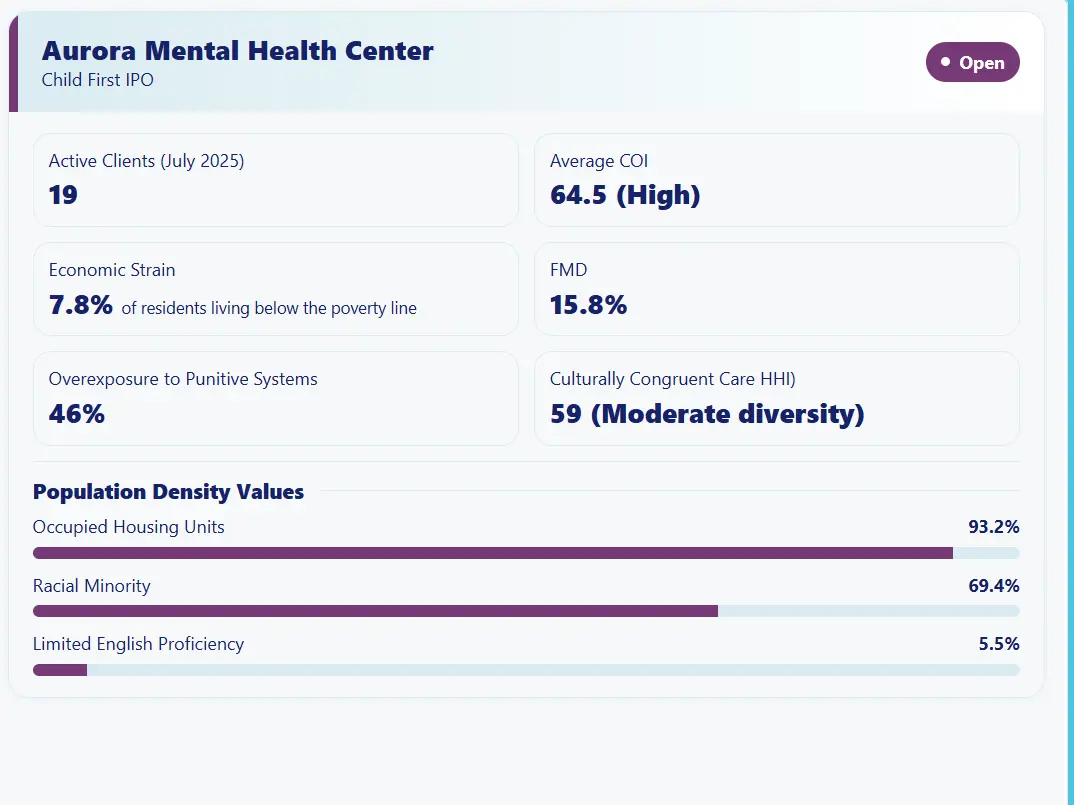This screenshot has height=805, width=1074.
Task: Select the Child First IPO subtitle
Action: [97, 80]
